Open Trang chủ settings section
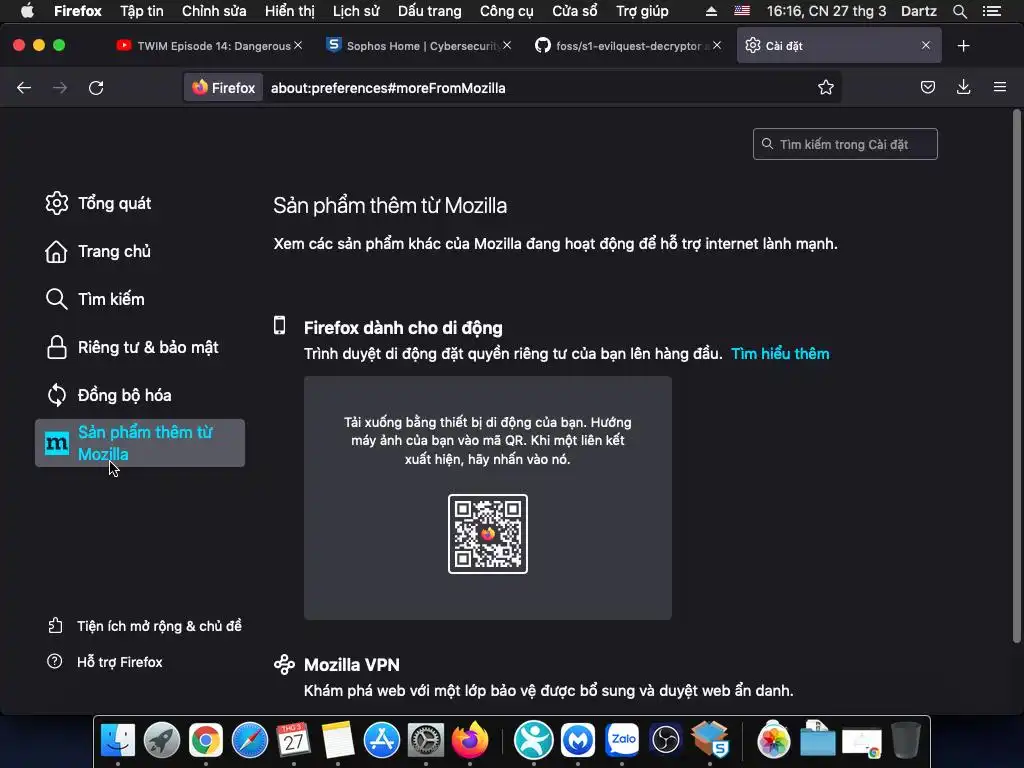Viewport: 1024px width, 768px height. point(98,251)
